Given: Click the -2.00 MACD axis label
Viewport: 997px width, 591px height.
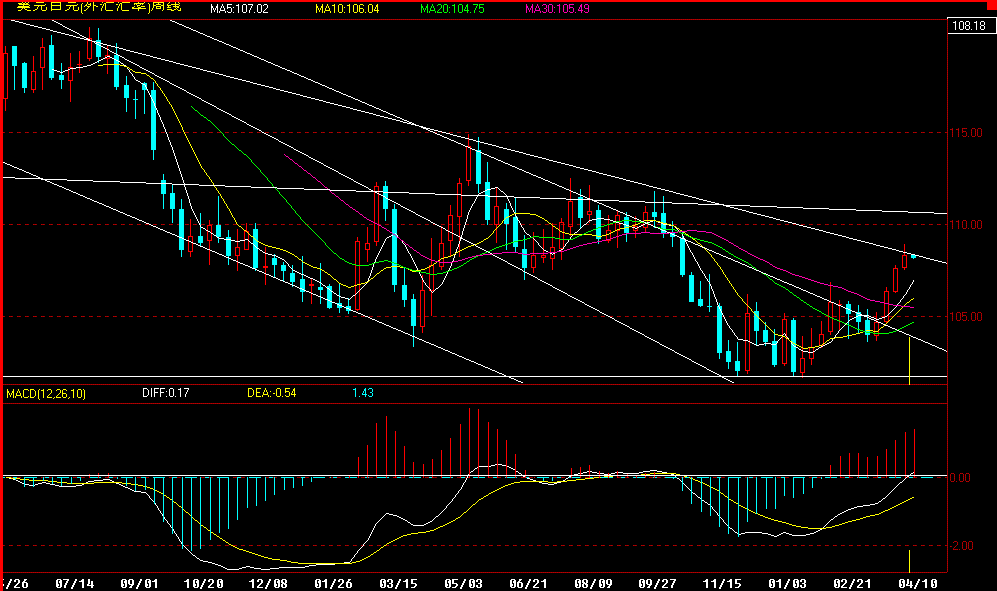Looking at the screenshot, I should coord(959,546).
